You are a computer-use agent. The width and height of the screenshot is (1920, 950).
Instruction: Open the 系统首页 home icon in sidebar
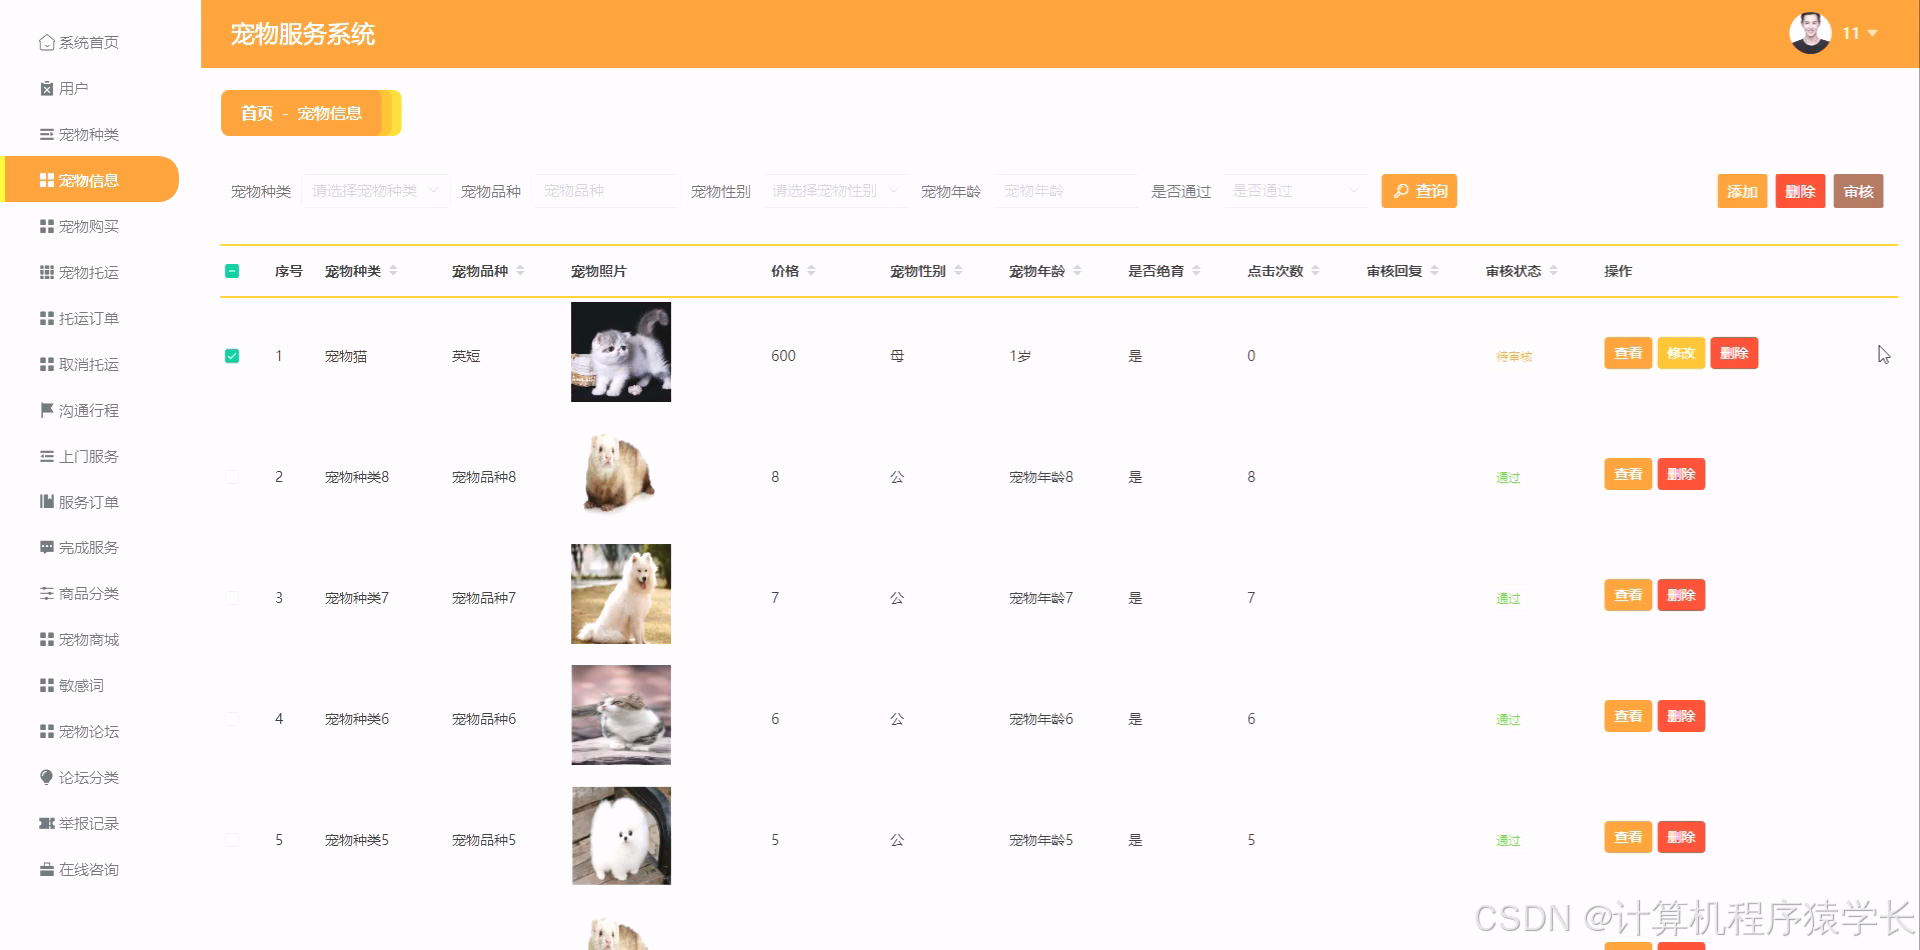[x=85, y=42]
